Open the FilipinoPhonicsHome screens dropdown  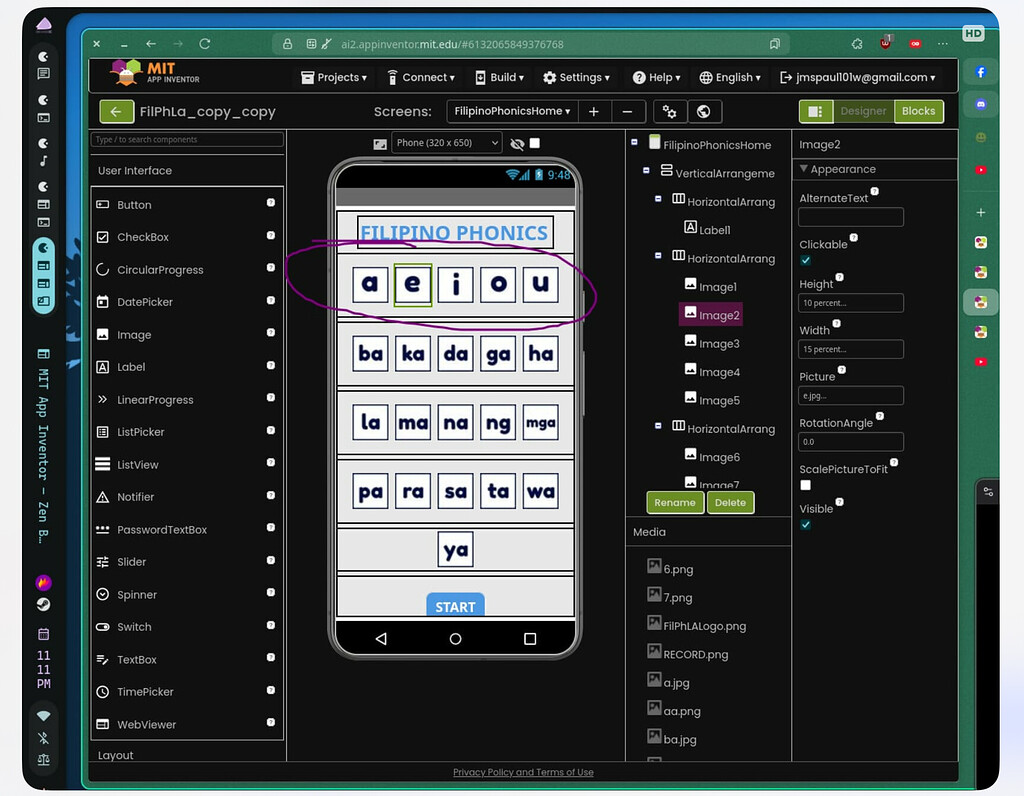[511, 112]
